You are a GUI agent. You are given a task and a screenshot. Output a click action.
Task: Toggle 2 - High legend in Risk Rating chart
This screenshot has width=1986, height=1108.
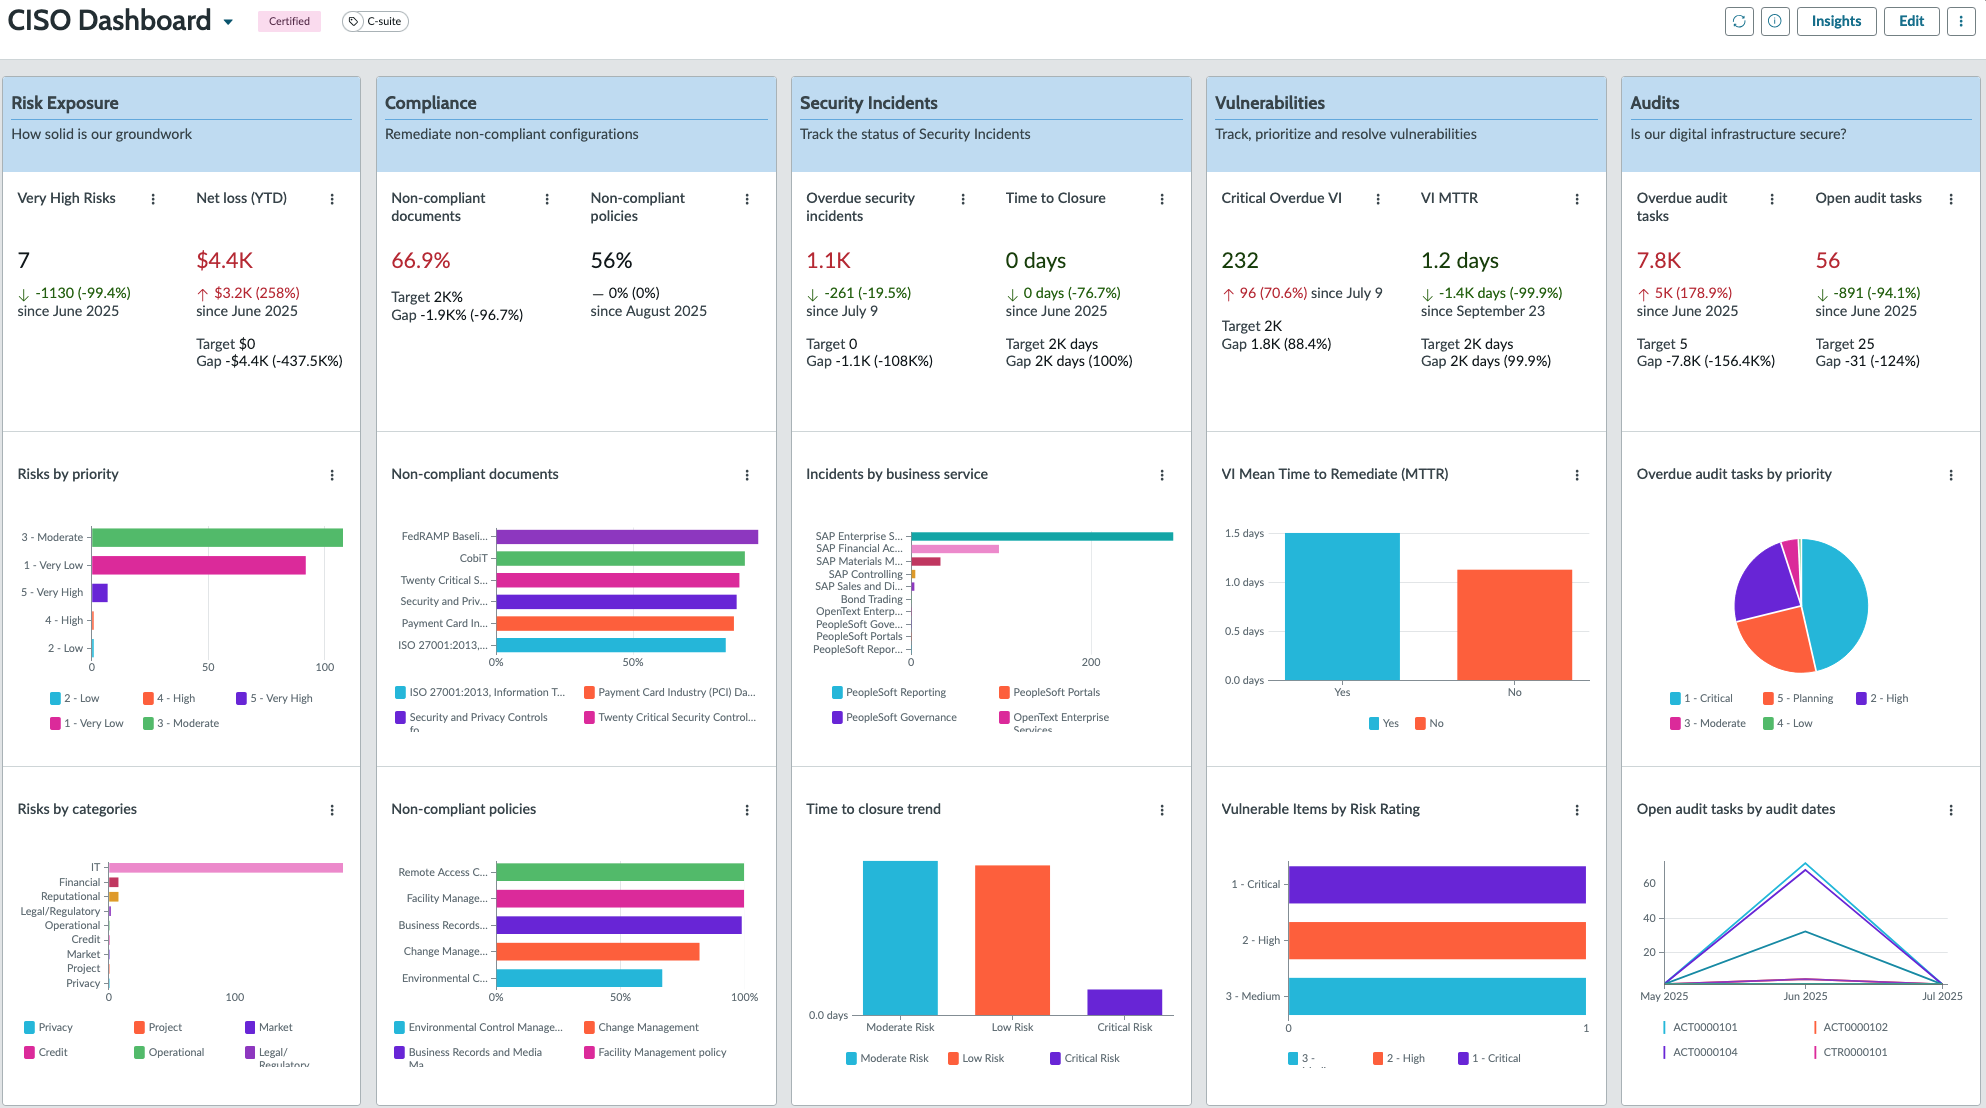1399,1058
